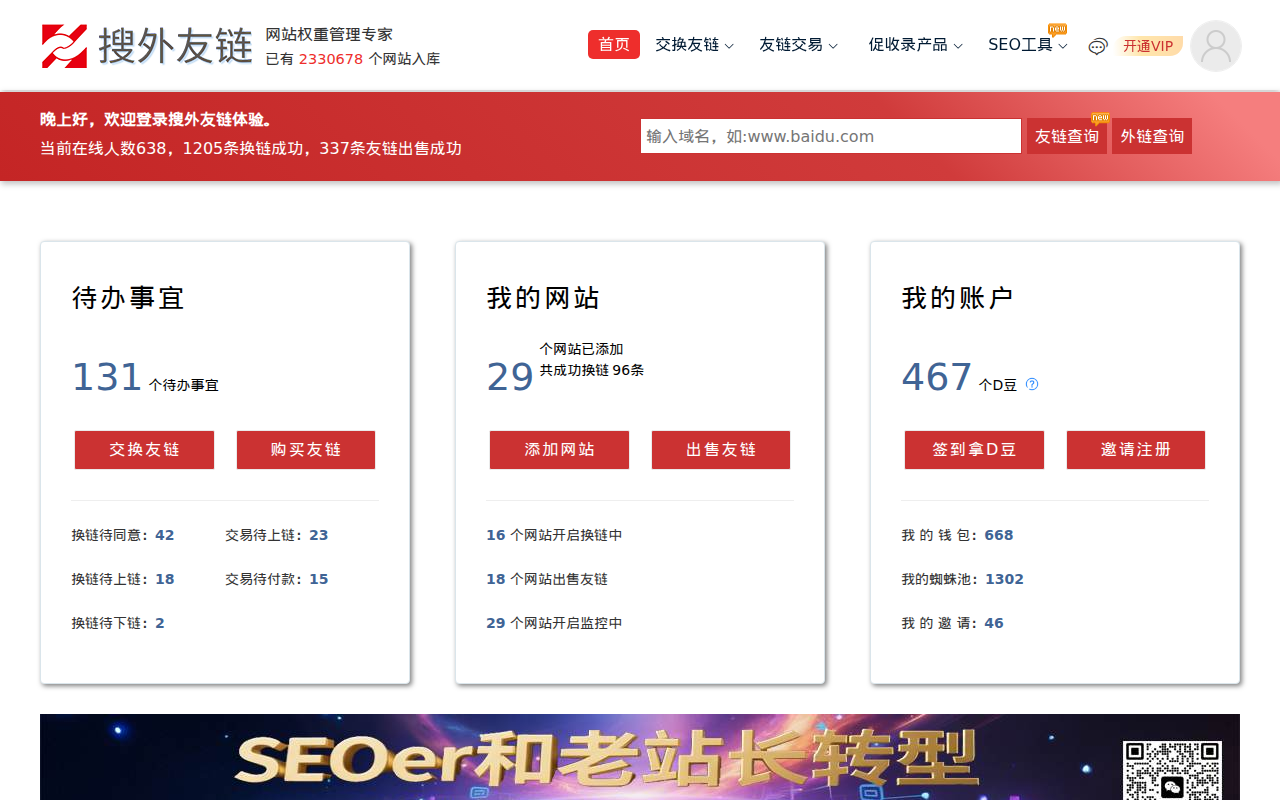The height and width of the screenshot is (800, 1280).
Task: Click the 友链查询 search button
Action: [1067, 136]
